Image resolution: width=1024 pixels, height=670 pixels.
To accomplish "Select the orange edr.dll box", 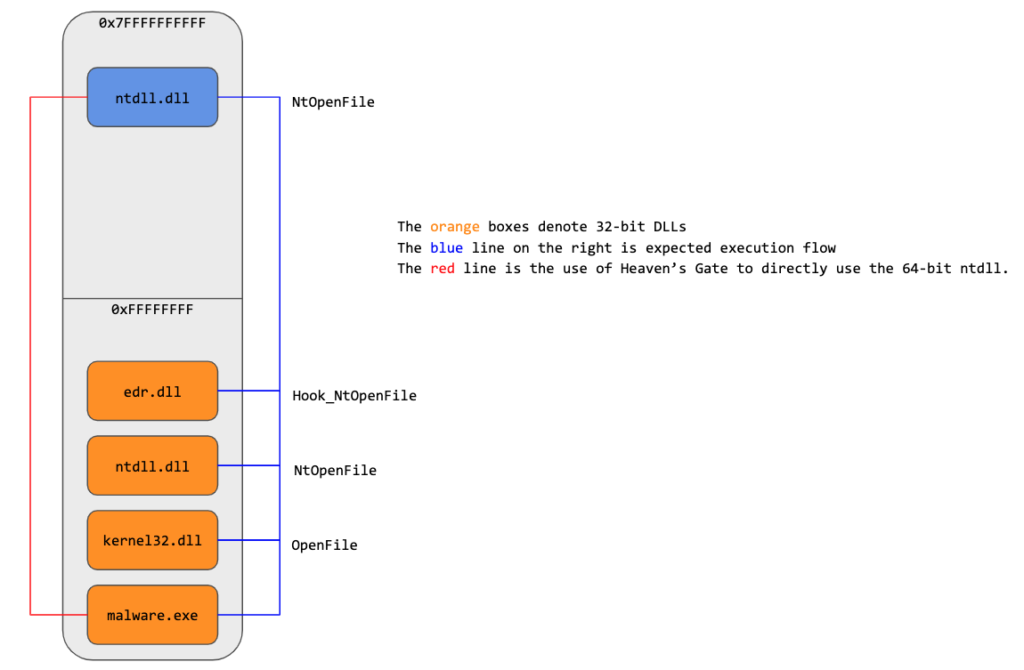I will (152, 391).
